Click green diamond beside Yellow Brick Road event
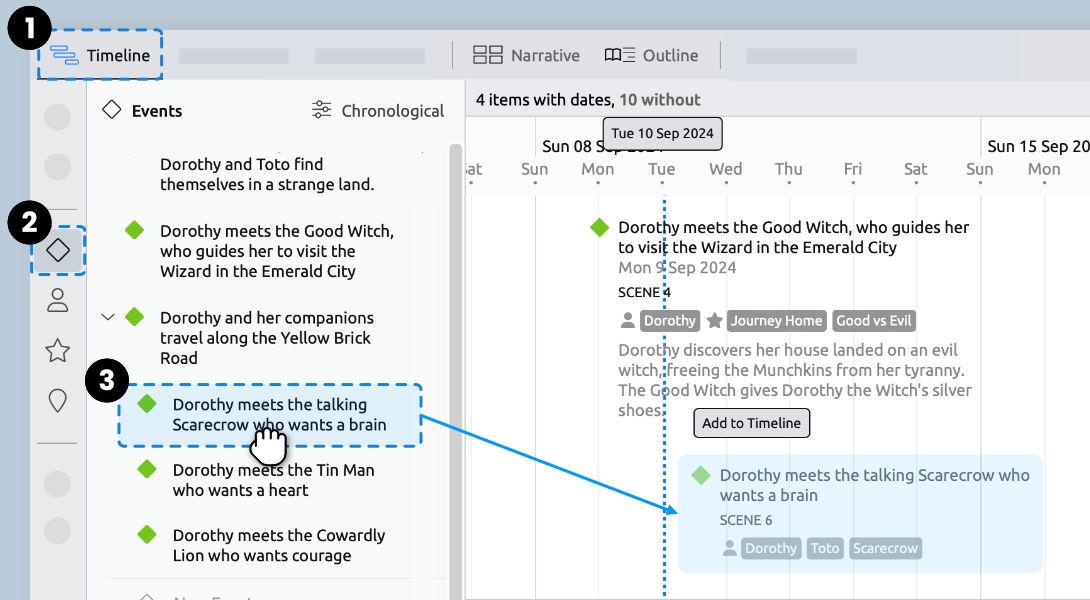This screenshot has height=600, width=1090. pyautogui.click(x=135, y=317)
